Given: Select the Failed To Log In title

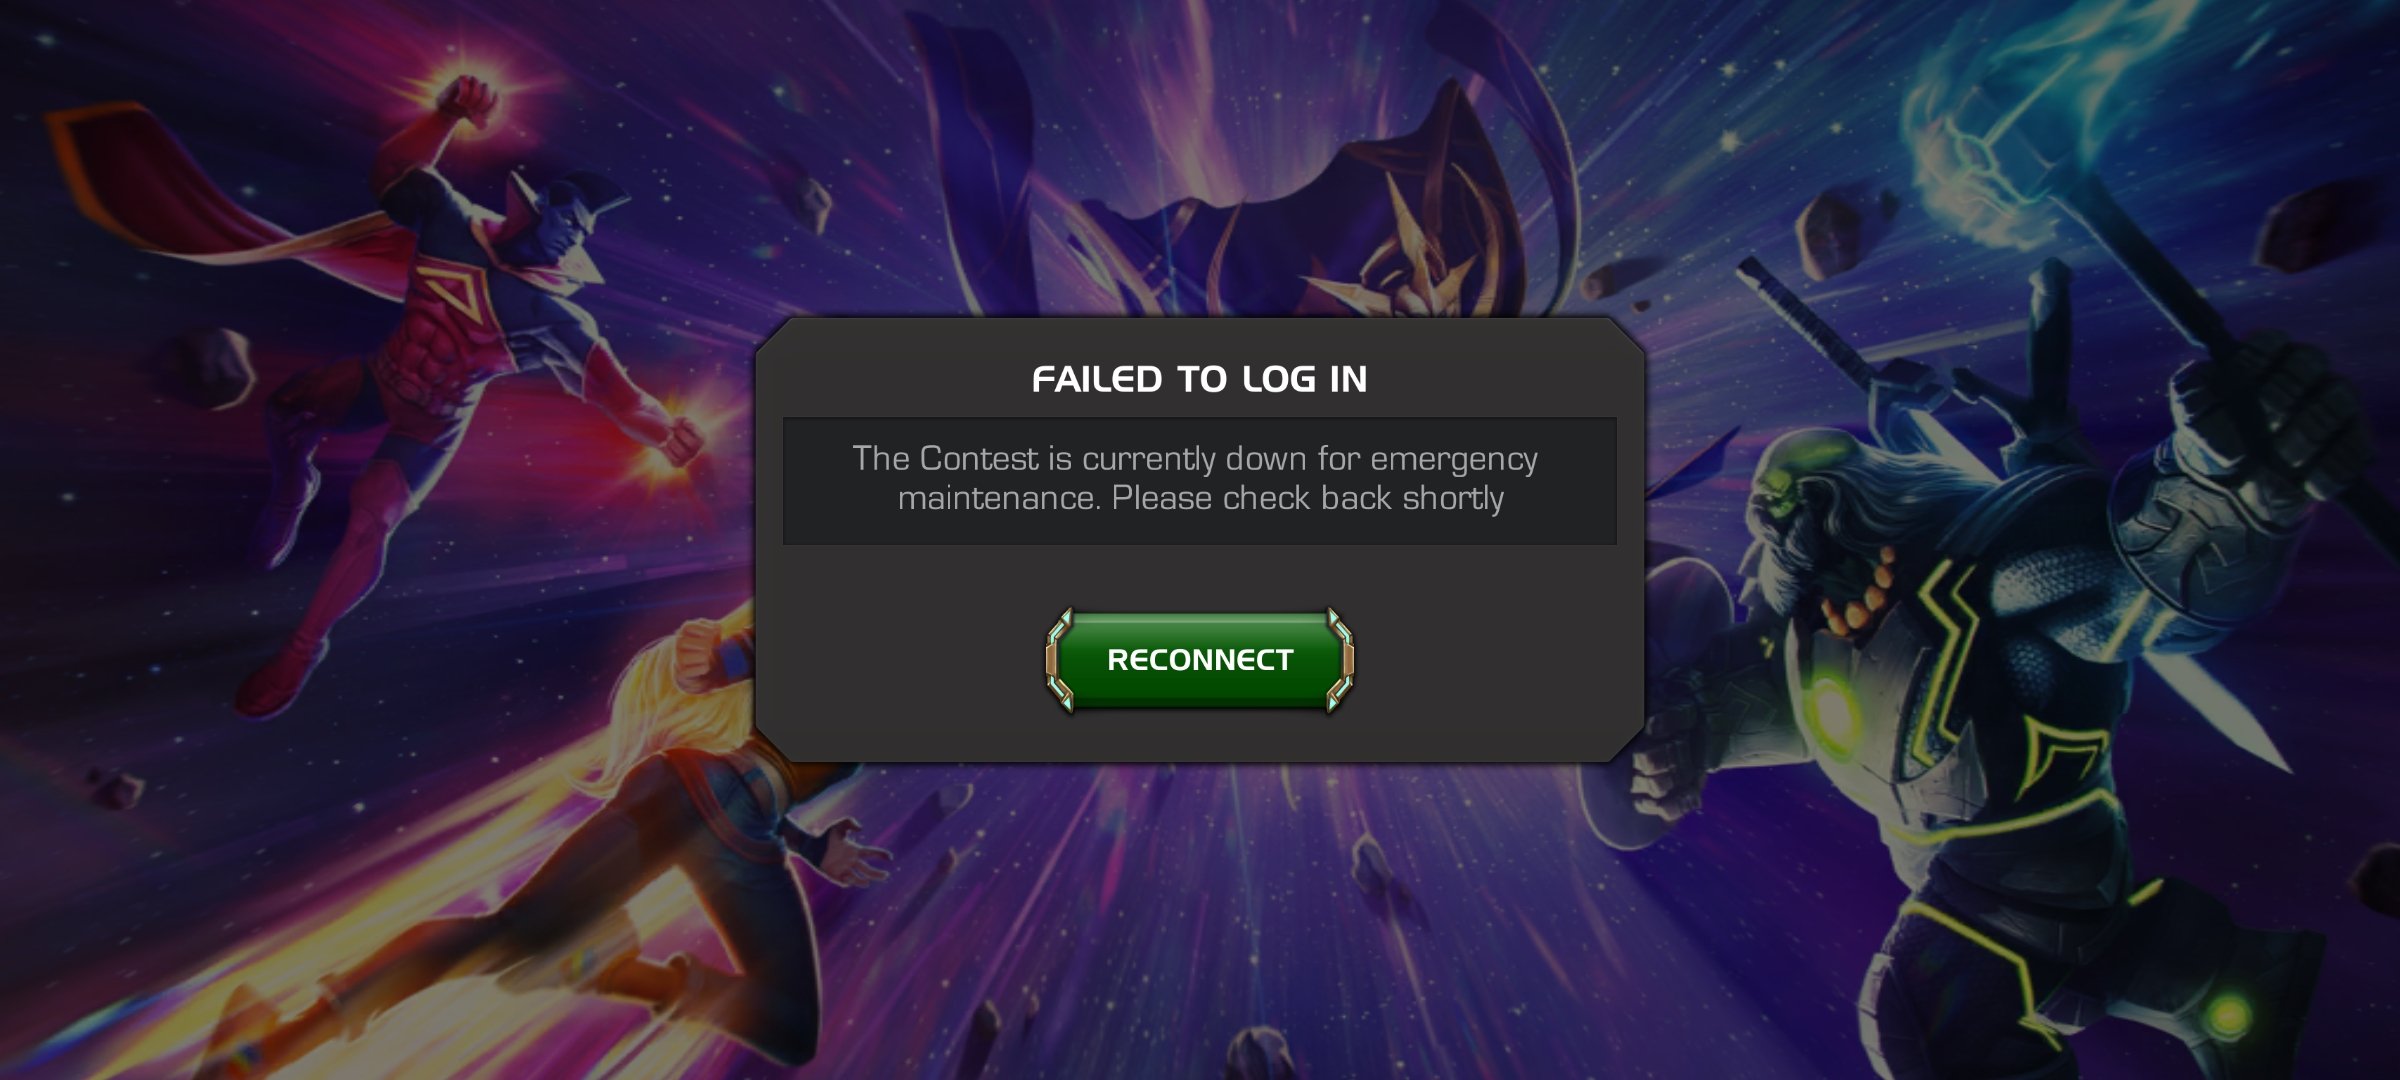Looking at the screenshot, I should click(x=1199, y=379).
